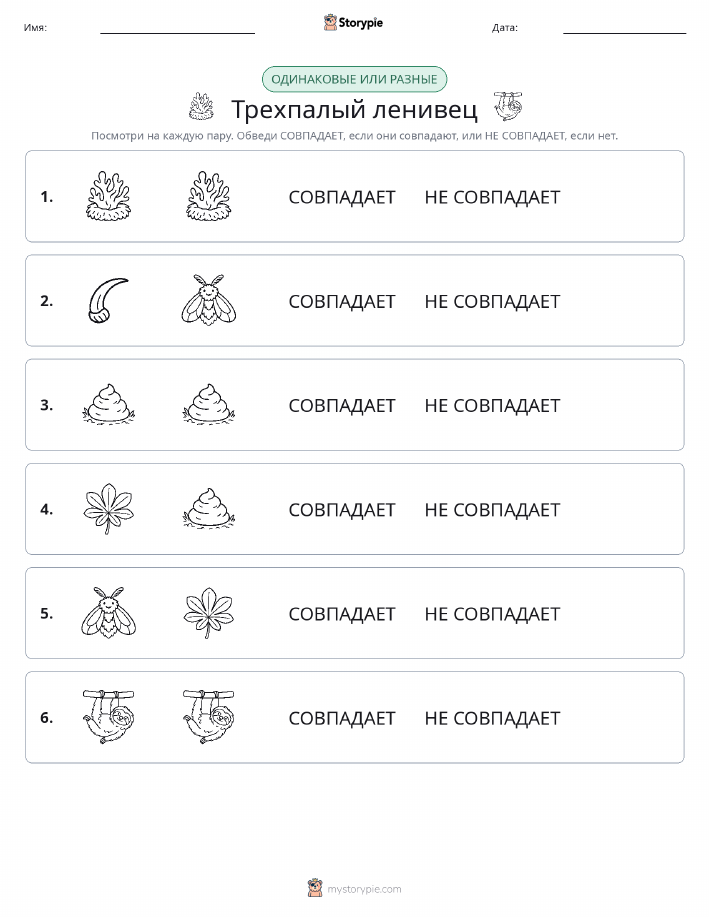Click the first coral image in row 1
This screenshot has width=709, height=917.
108,196
